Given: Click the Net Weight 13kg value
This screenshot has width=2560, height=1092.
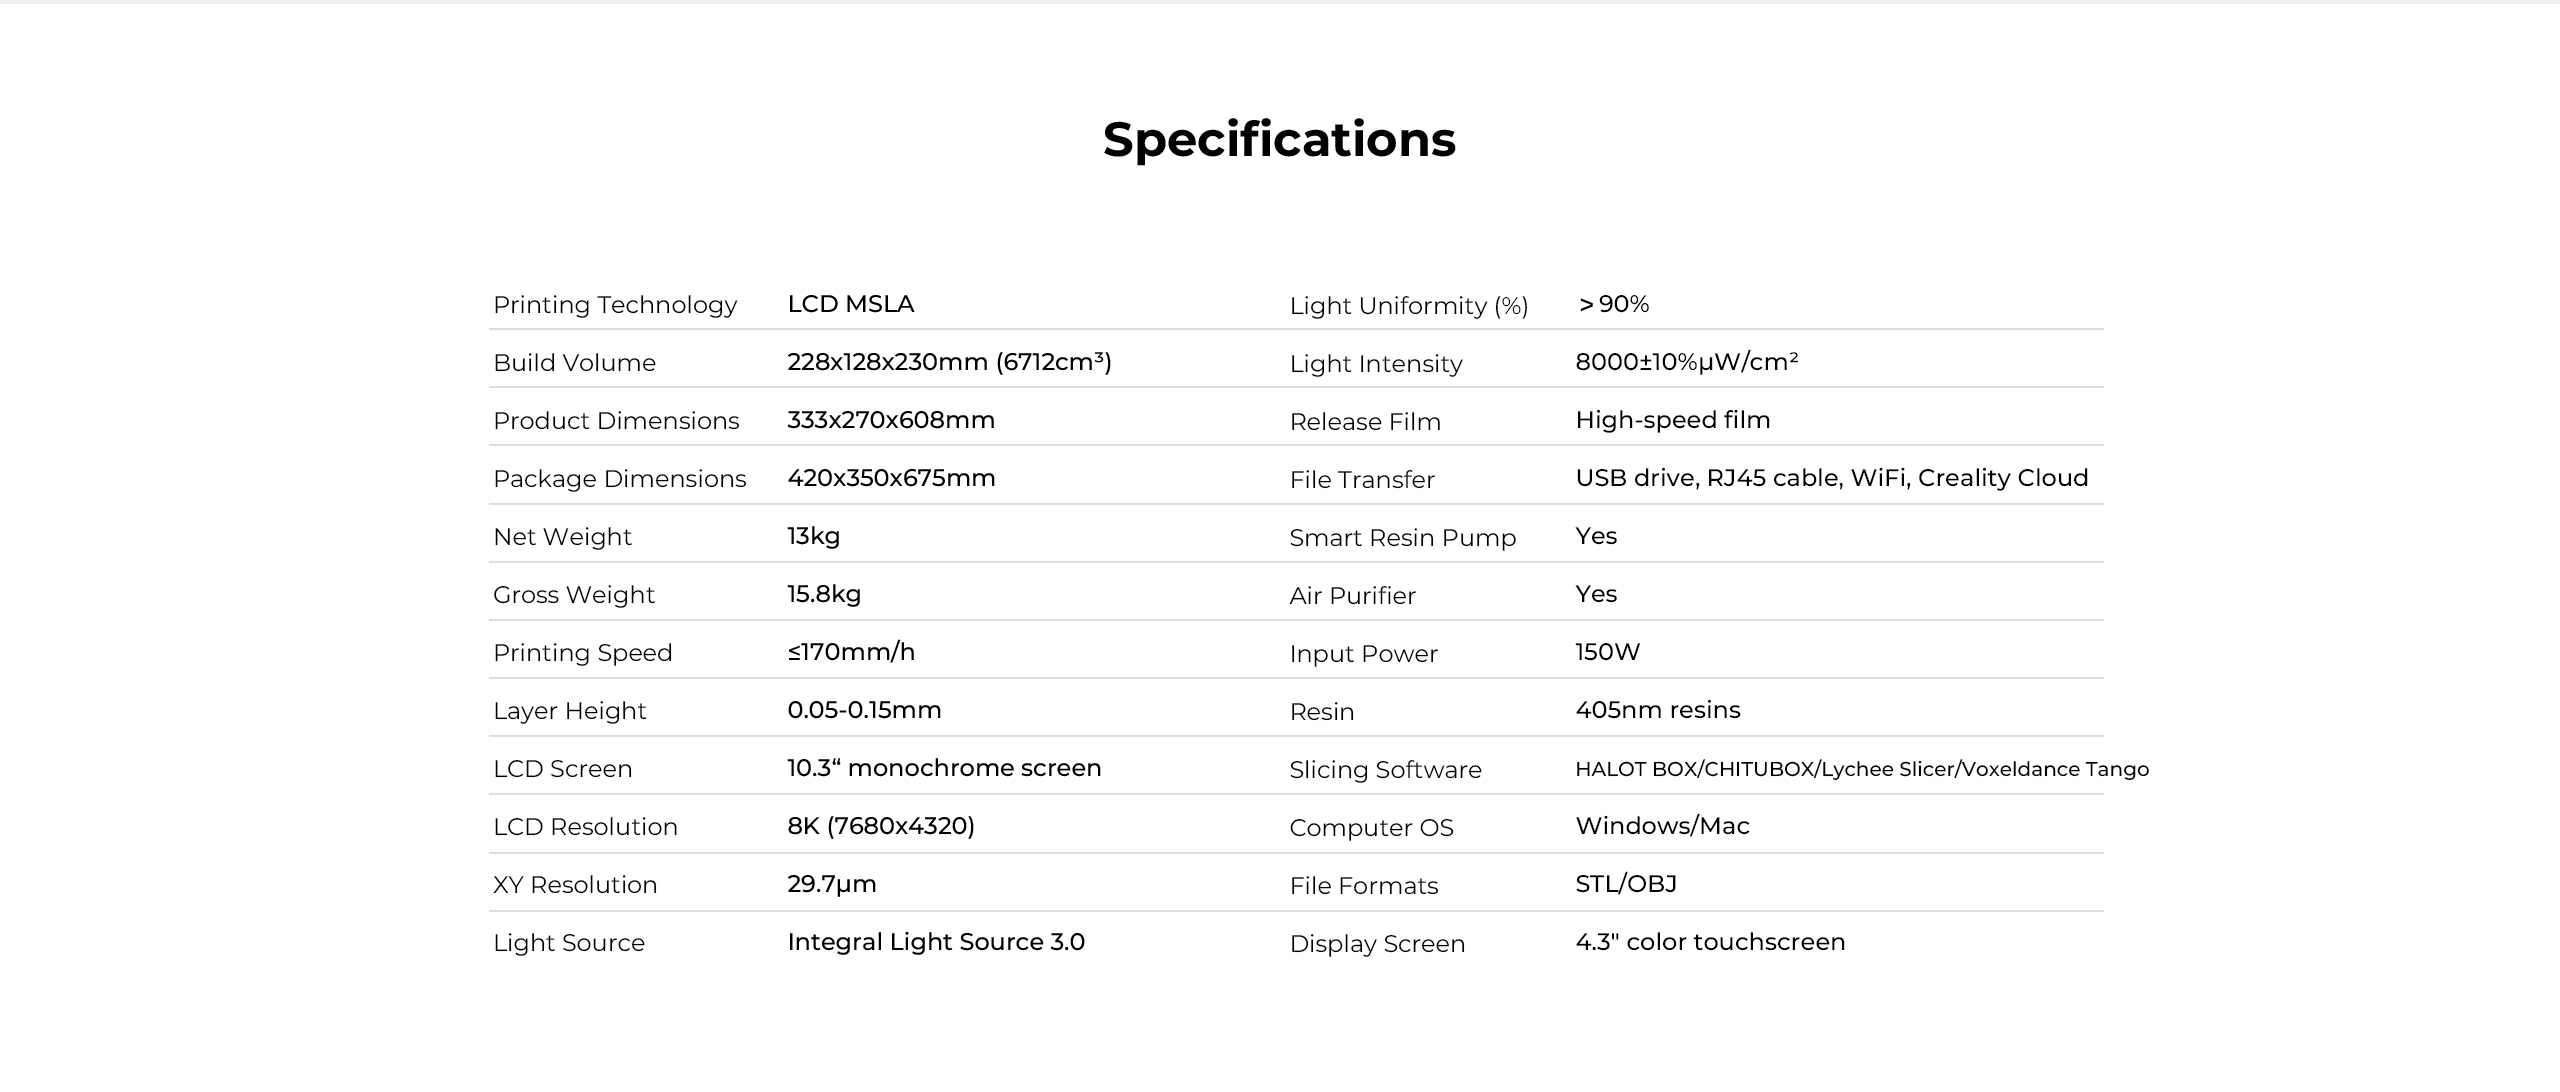Looking at the screenshot, I should coord(813,536).
